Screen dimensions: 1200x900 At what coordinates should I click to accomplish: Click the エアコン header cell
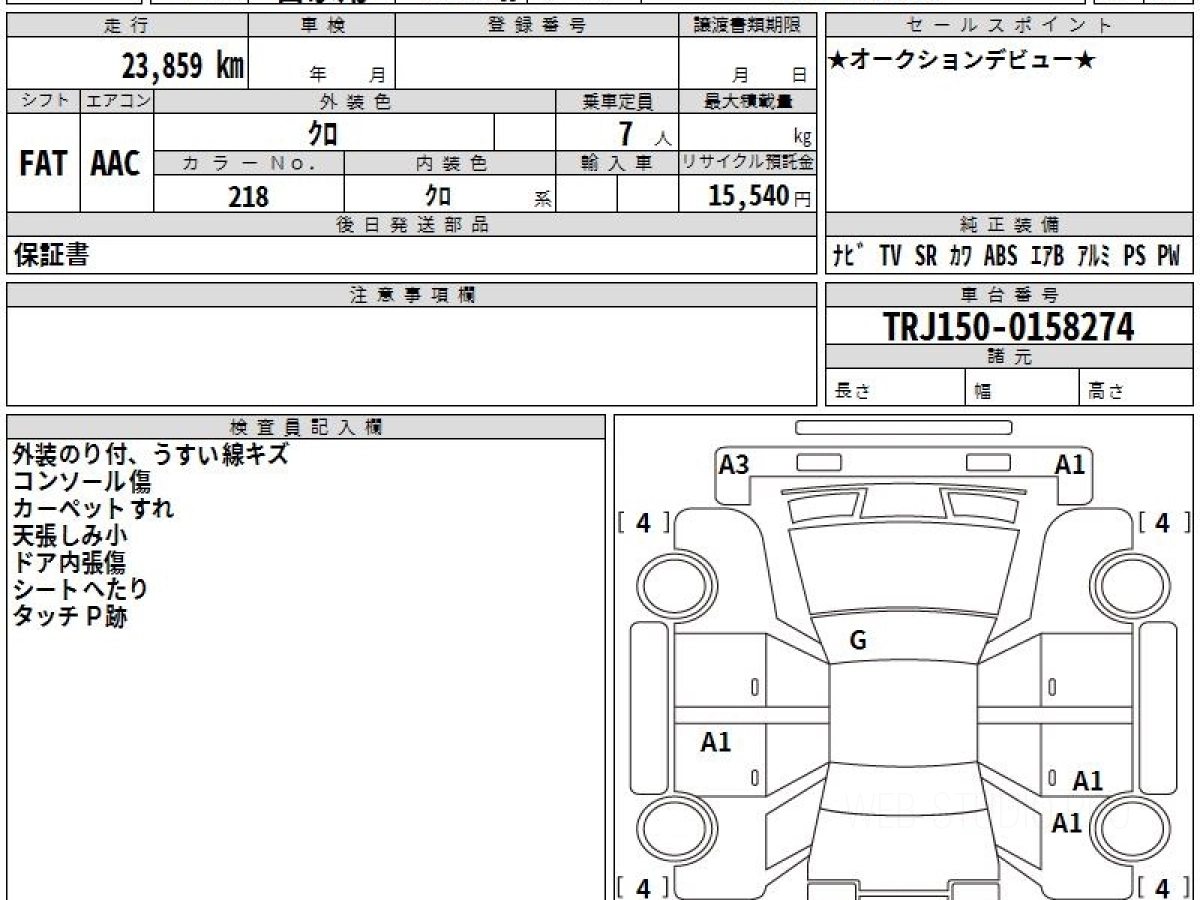[x=117, y=101]
